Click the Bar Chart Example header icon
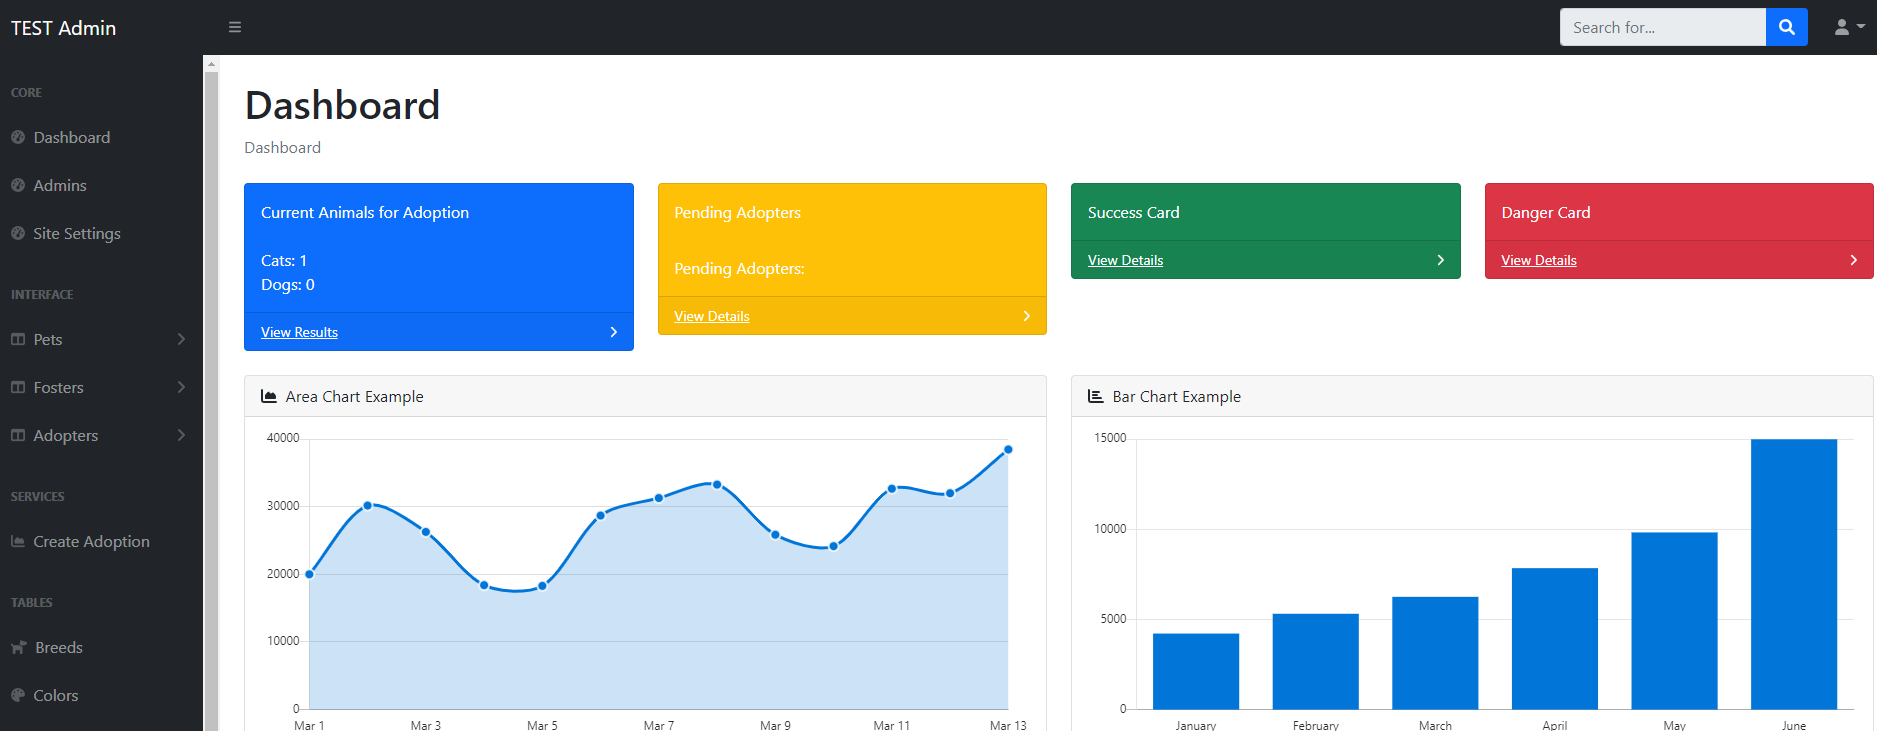 tap(1095, 396)
